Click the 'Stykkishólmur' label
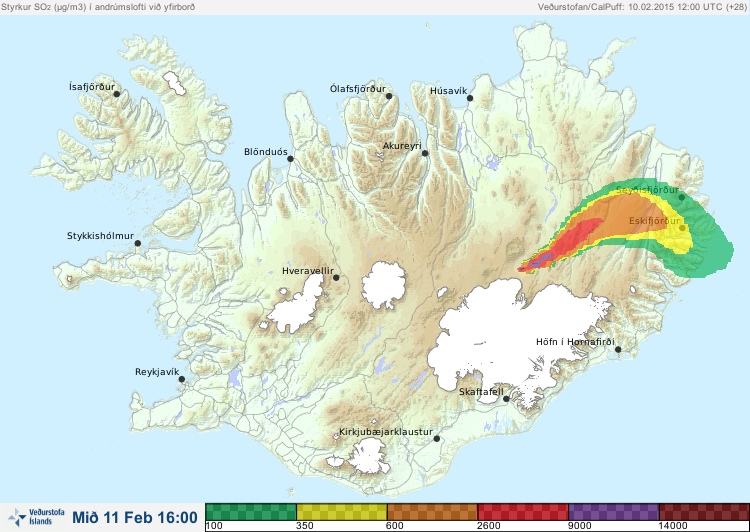750x532 pixels. click(x=100, y=236)
